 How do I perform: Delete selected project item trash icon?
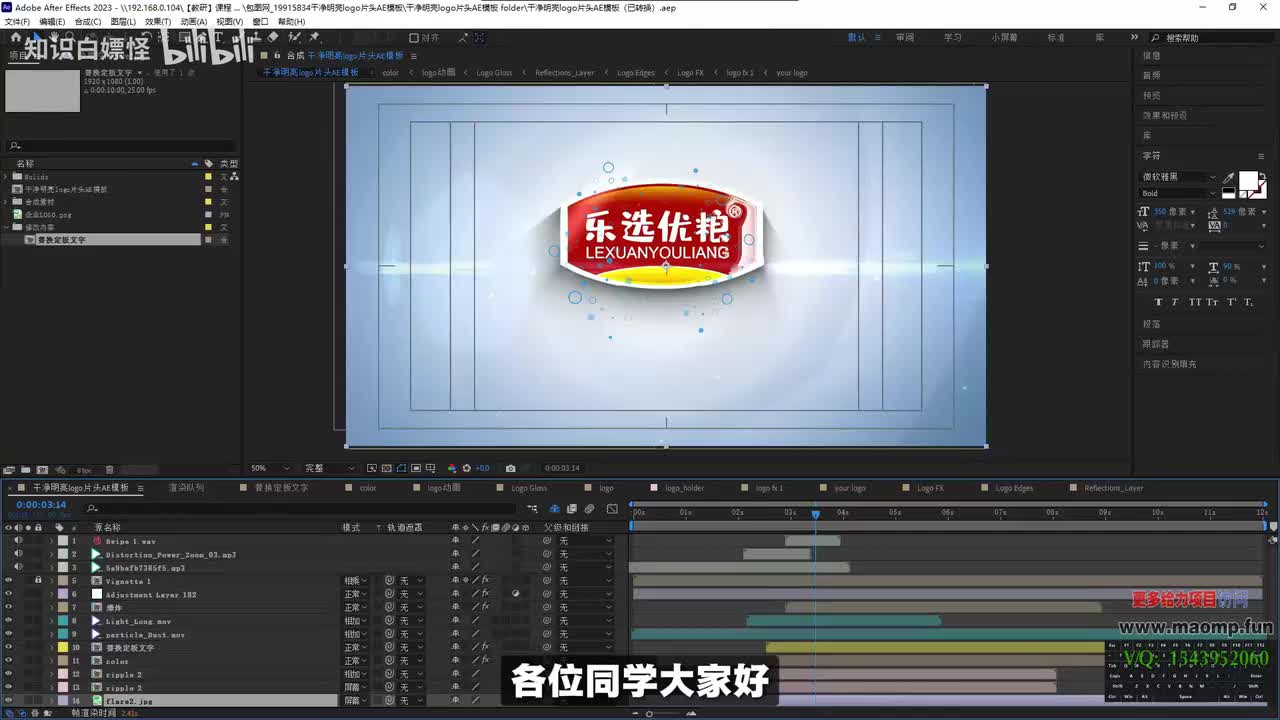tap(110, 469)
